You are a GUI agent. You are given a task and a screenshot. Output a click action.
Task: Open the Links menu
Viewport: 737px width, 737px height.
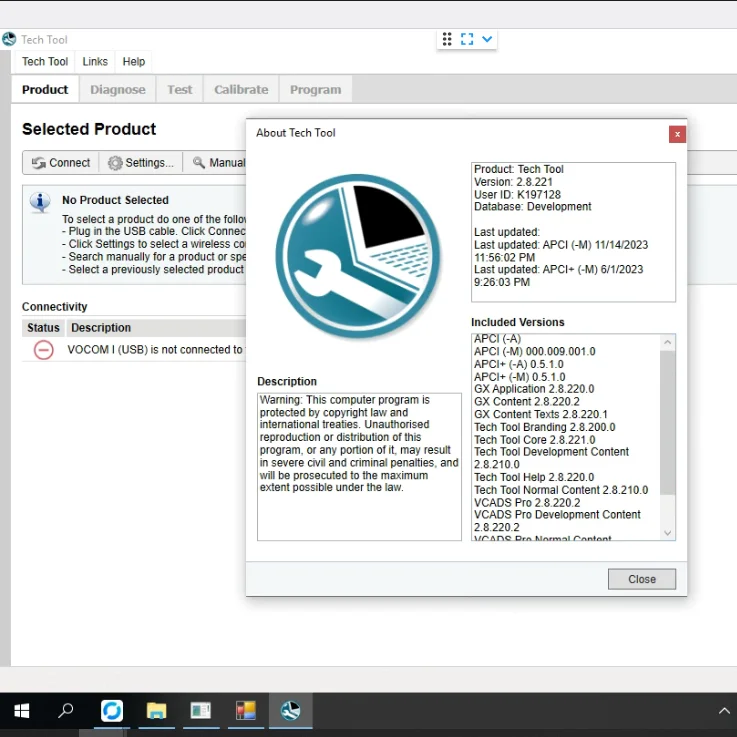coord(95,62)
